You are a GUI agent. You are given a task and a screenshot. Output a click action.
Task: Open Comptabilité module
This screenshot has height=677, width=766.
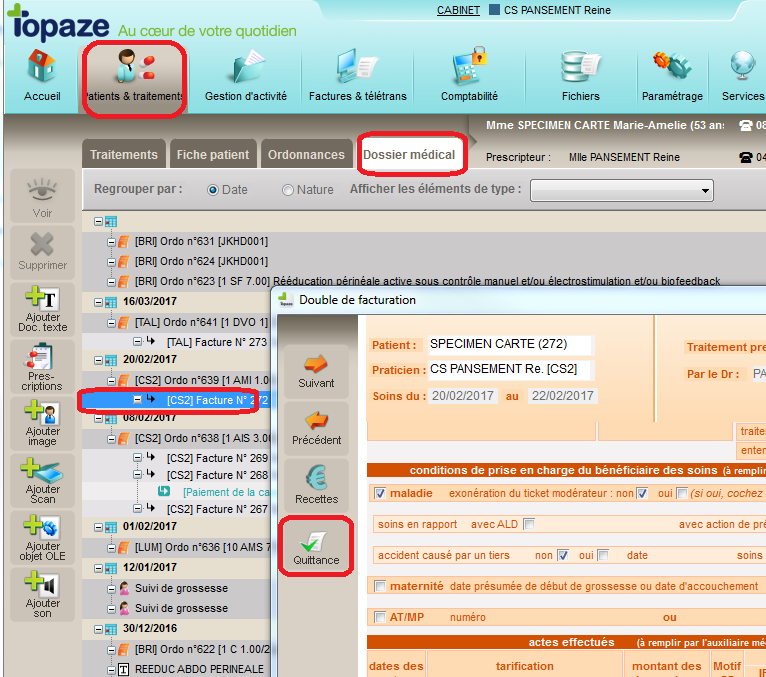pos(469,76)
